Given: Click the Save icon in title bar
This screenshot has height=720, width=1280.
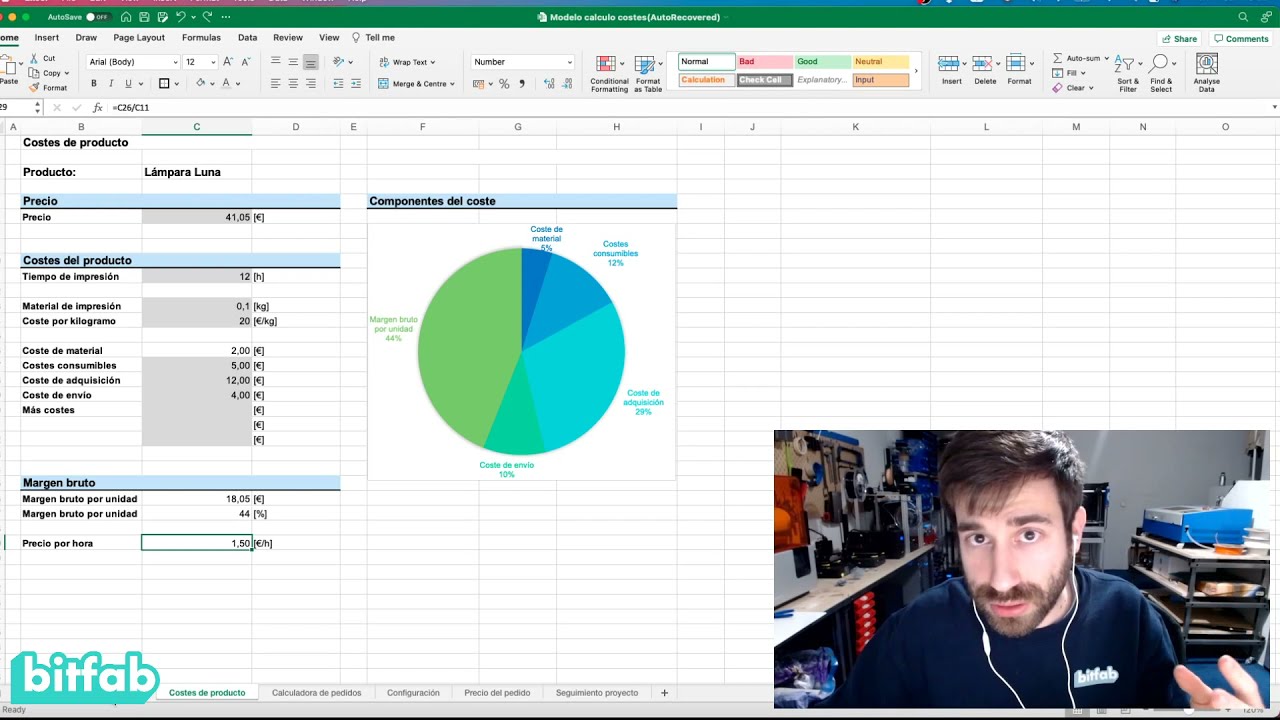Looking at the screenshot, I should 144,17.
